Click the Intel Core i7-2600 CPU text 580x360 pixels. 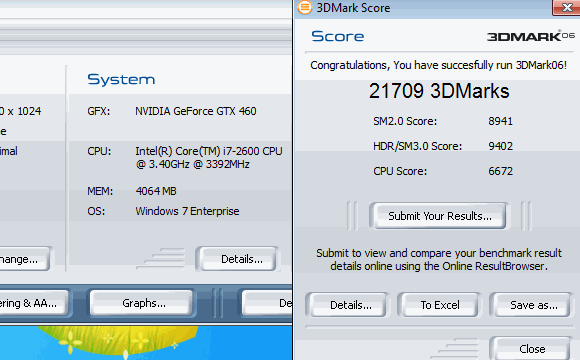[209, 158]
